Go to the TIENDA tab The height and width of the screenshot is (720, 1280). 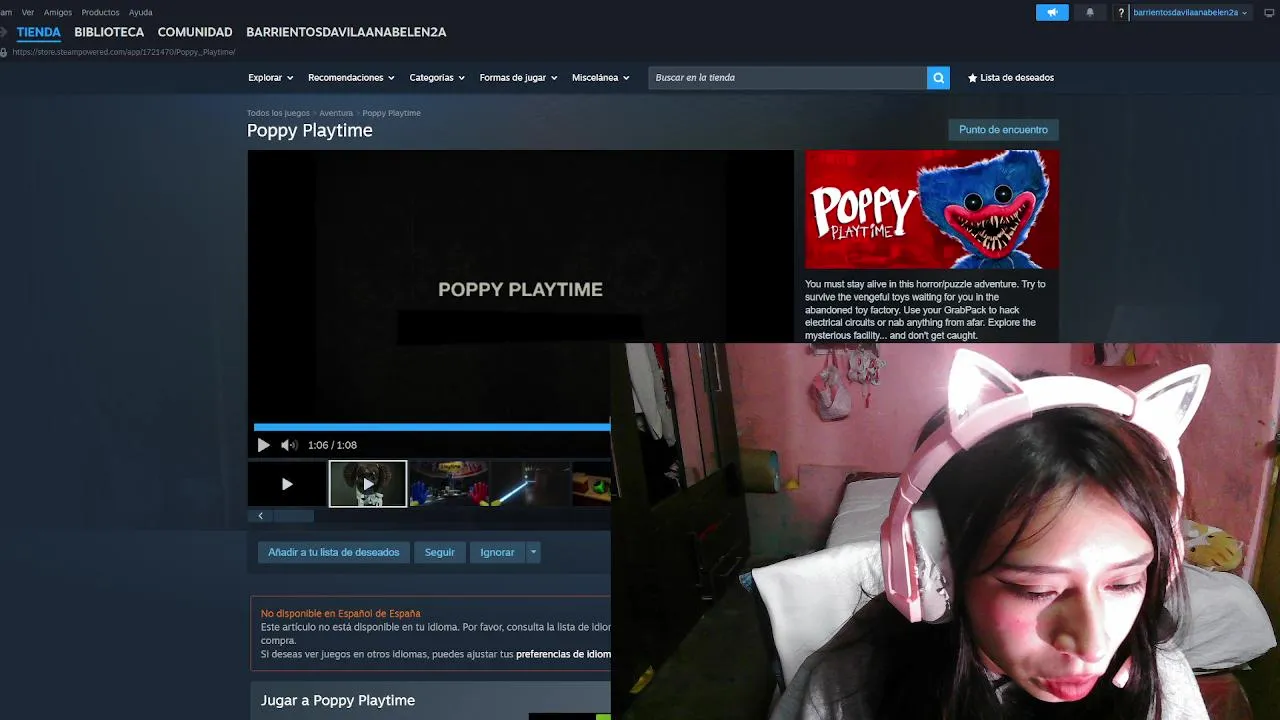[39, 32]
